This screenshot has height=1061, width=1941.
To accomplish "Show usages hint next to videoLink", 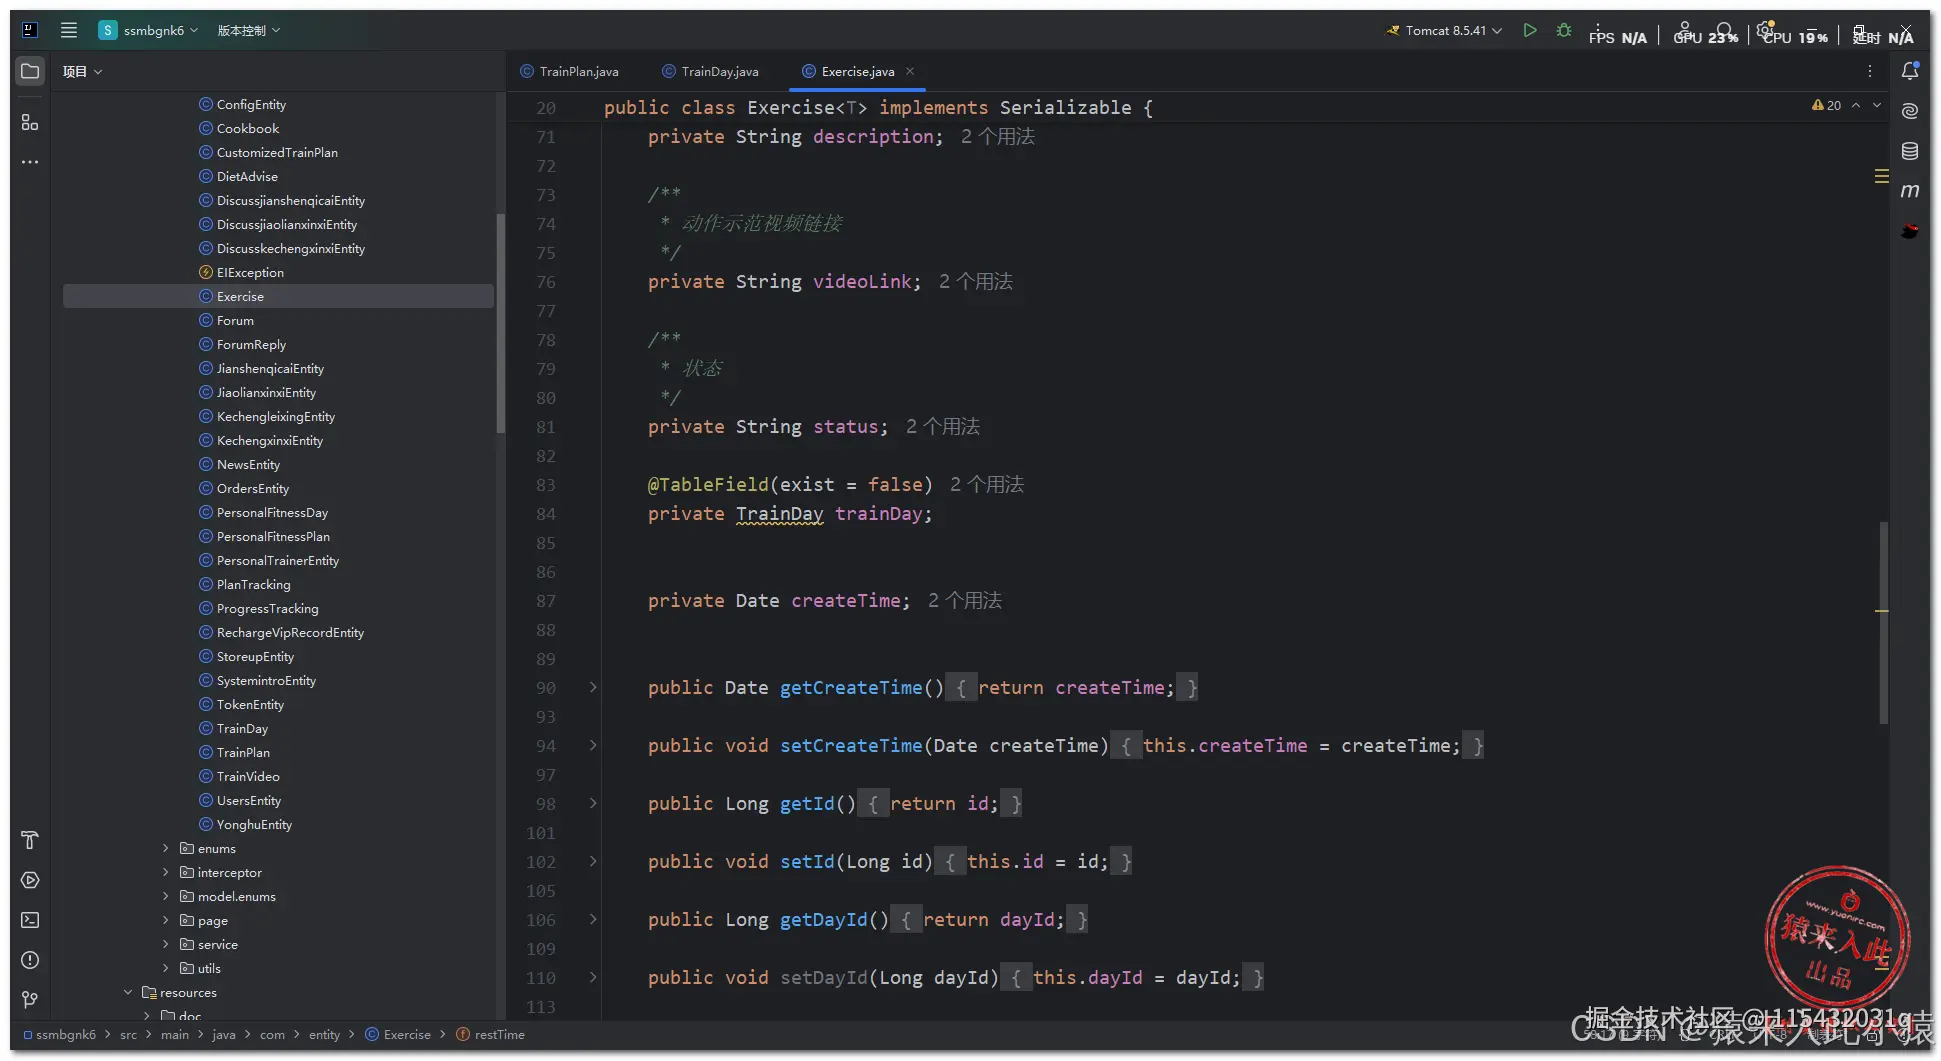I will tap(976, 282).
